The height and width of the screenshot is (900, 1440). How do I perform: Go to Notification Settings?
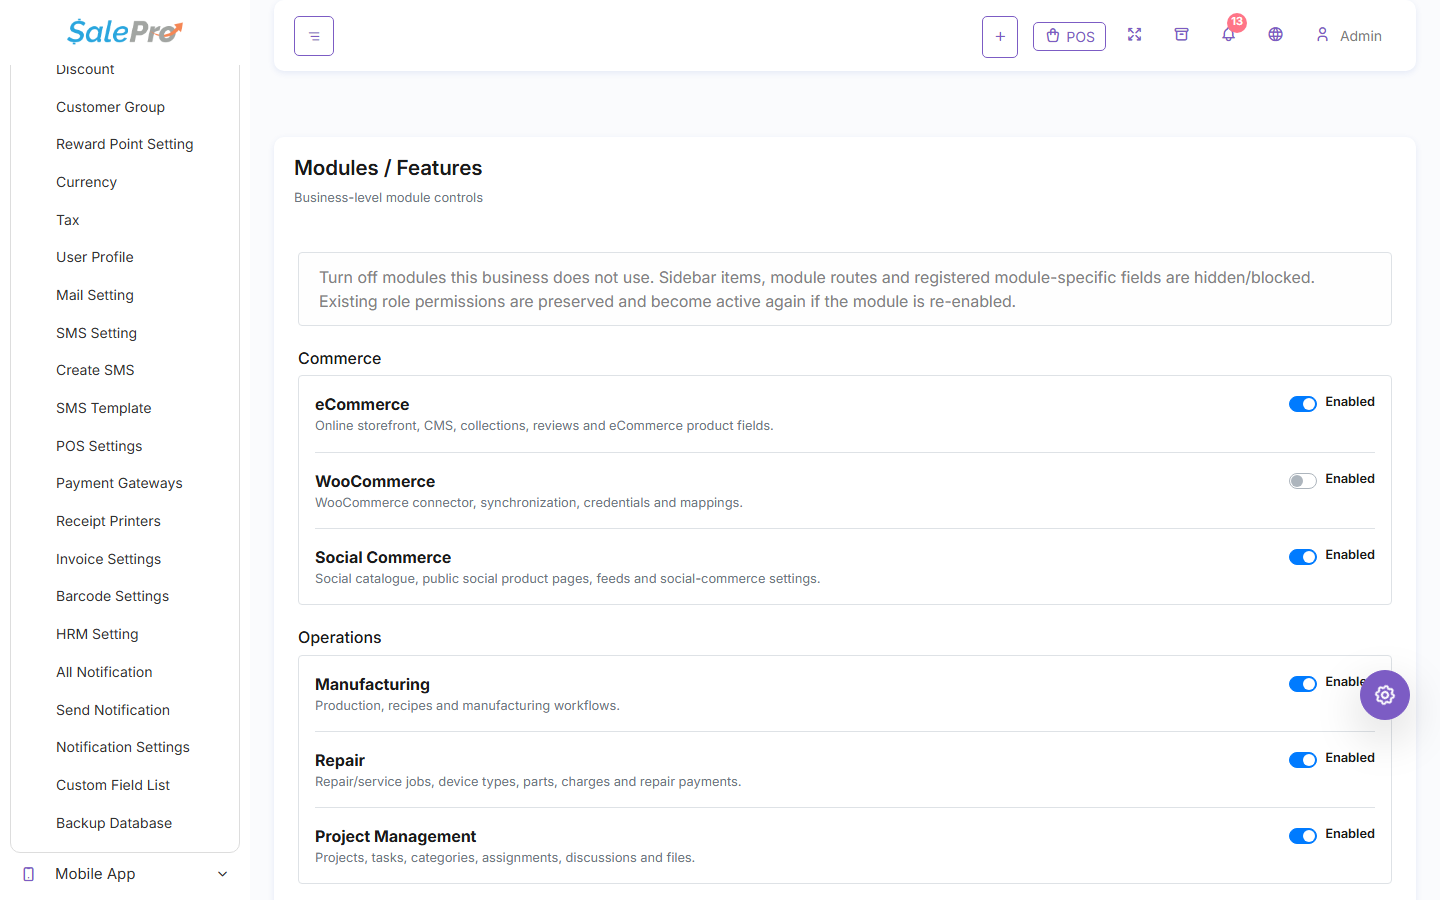[x=123, y=747]
